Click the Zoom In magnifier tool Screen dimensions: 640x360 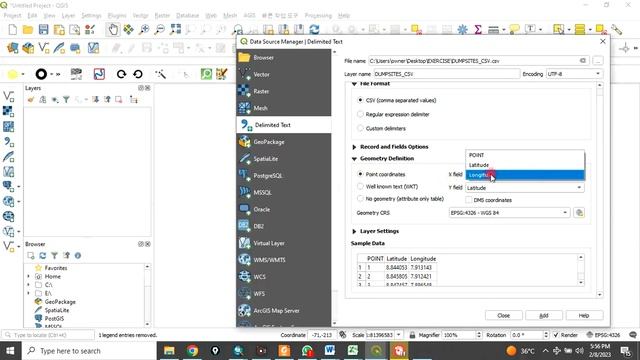[144, 29]
